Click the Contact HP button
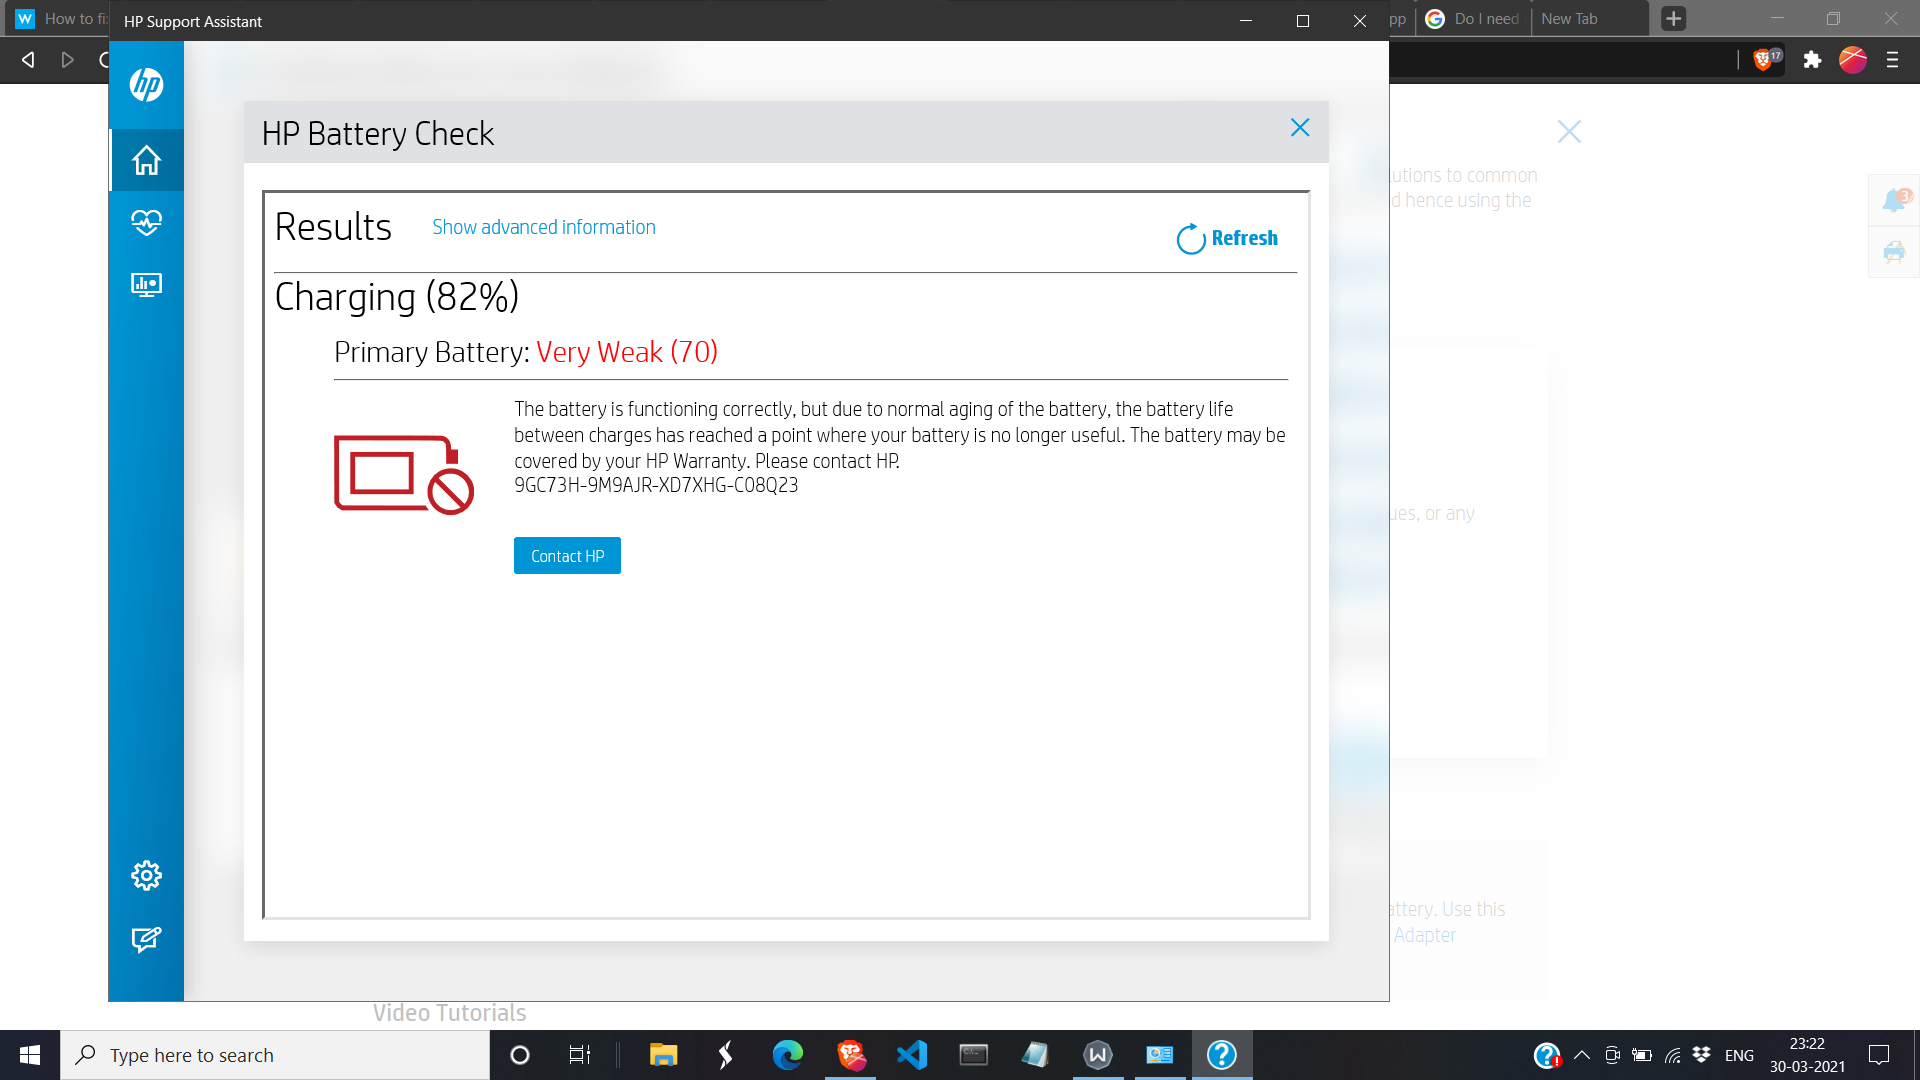The width and height of the screenshot is (1920, 1080). coord(567,556)
